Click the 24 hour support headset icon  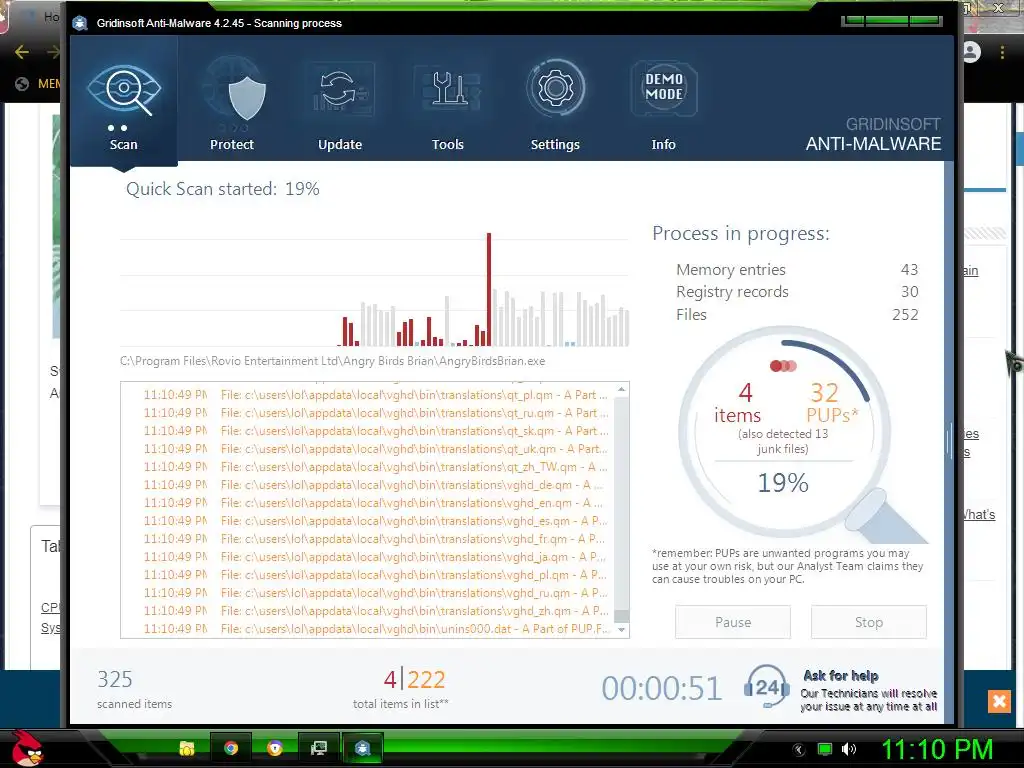pyautogui.click(x=767, y=686)
